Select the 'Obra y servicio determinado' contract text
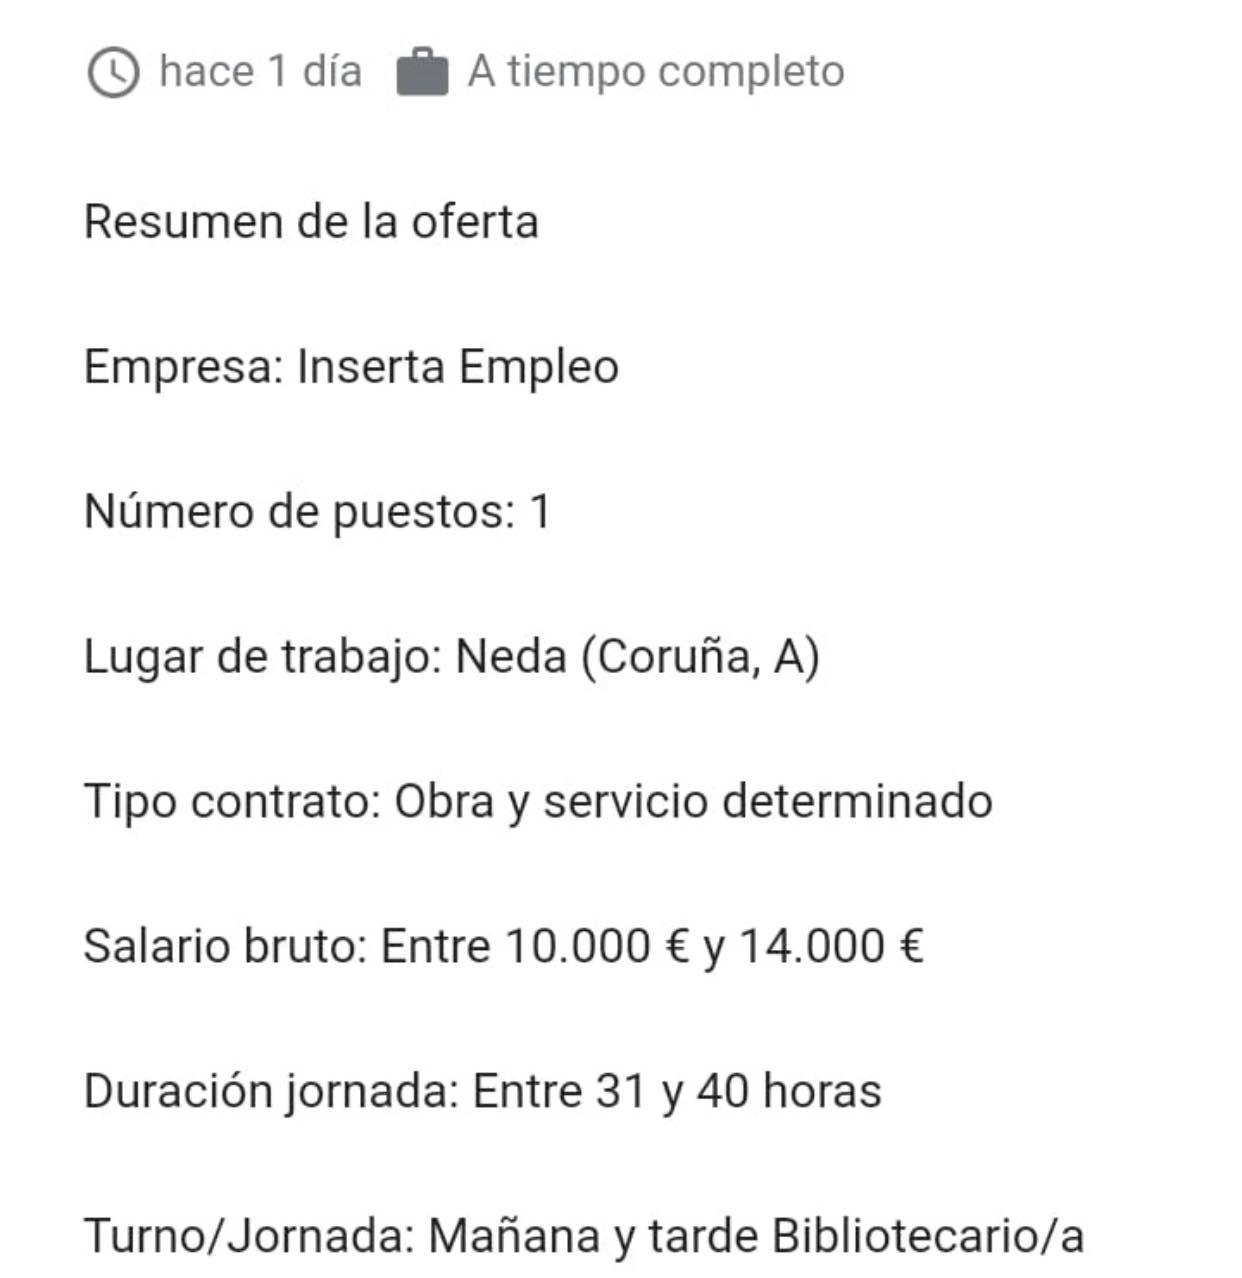1242x1278 pixels. [693, 802]
